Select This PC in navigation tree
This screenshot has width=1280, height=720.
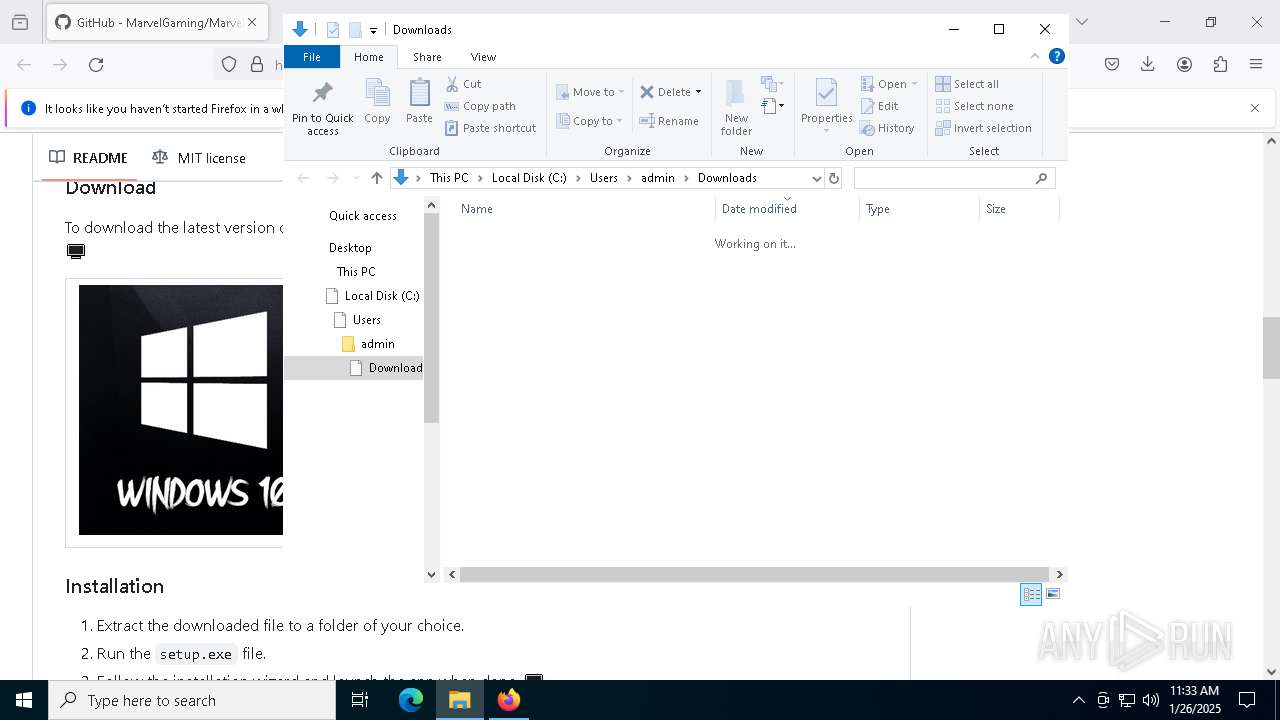(x=356, y=272)
